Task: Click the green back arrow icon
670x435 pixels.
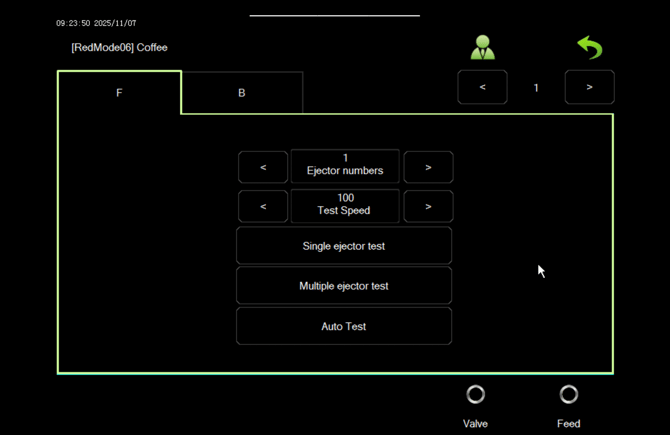Action: pyautogui.click(x=590, y=47)
